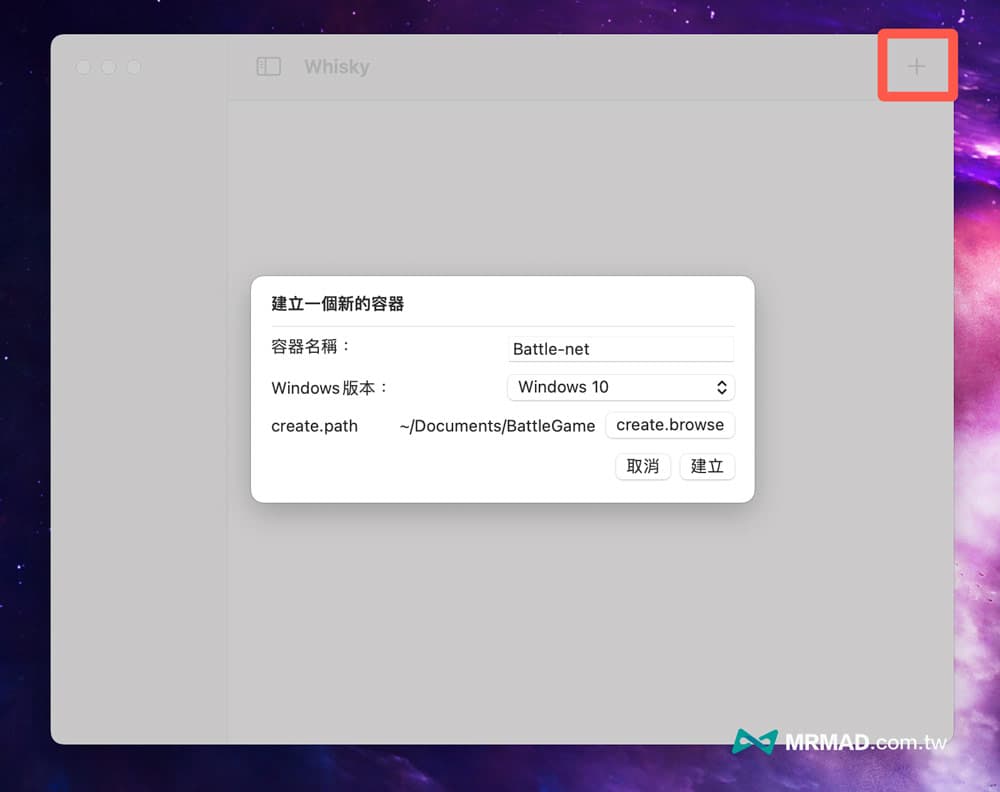Cancel the dialog with the 取消 button
Viewport: 1000px width, 792px height.
point(643,466)
